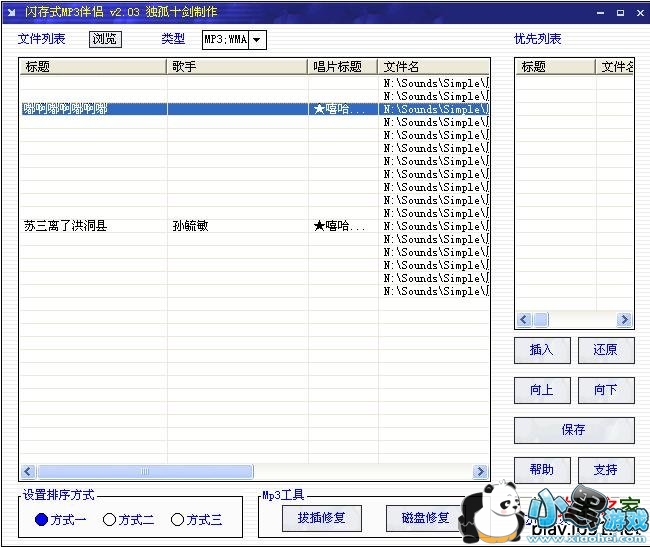Select the highlighted 嘟啊嘟啊嘟啊嘟 row
The height and width of the screenshot is (547, 650).
coord(255,109)
